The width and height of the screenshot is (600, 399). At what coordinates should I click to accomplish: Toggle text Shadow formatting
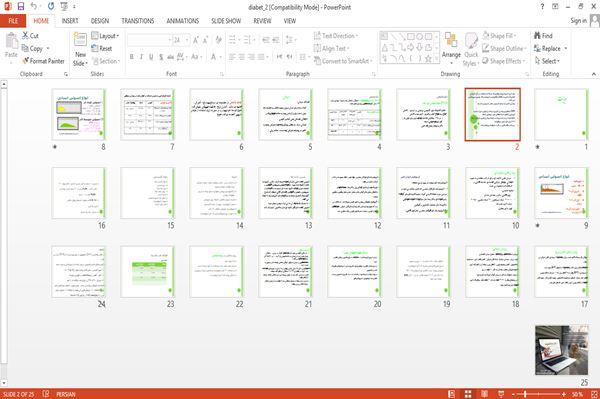[x=161, y=57]
